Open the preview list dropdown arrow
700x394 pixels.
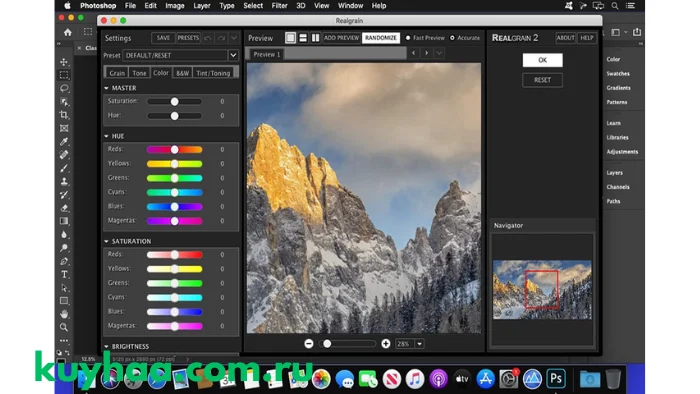pyautogui.click(x=439, y=53)
